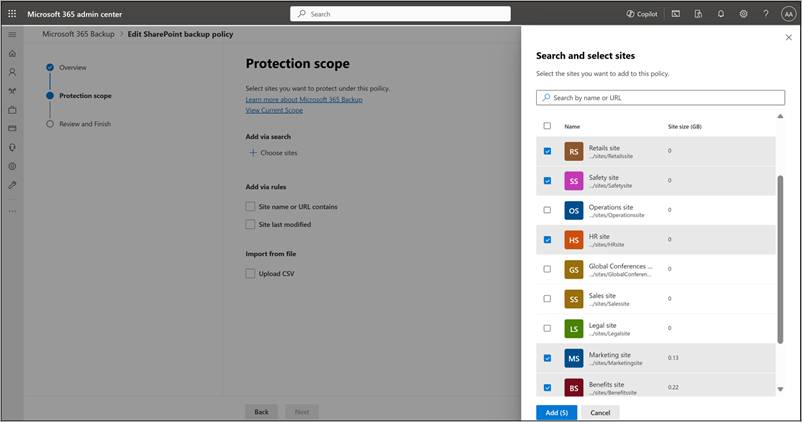The image size is (802, 422).
Task: Open the app launcher waffle icon
Action: click(x=12, y=14)
